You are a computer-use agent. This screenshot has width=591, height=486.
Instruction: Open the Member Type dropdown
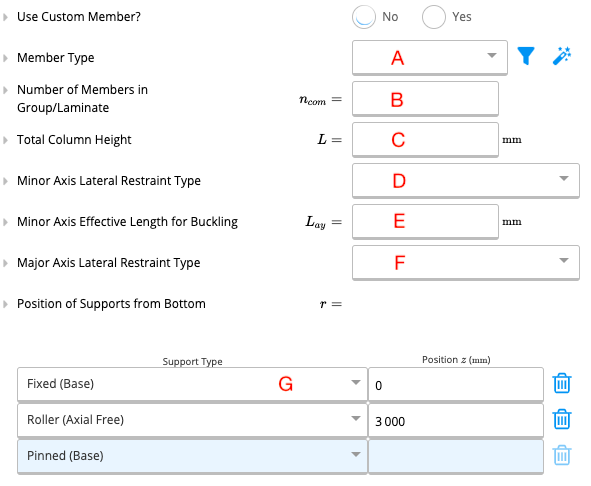point(430,57)
